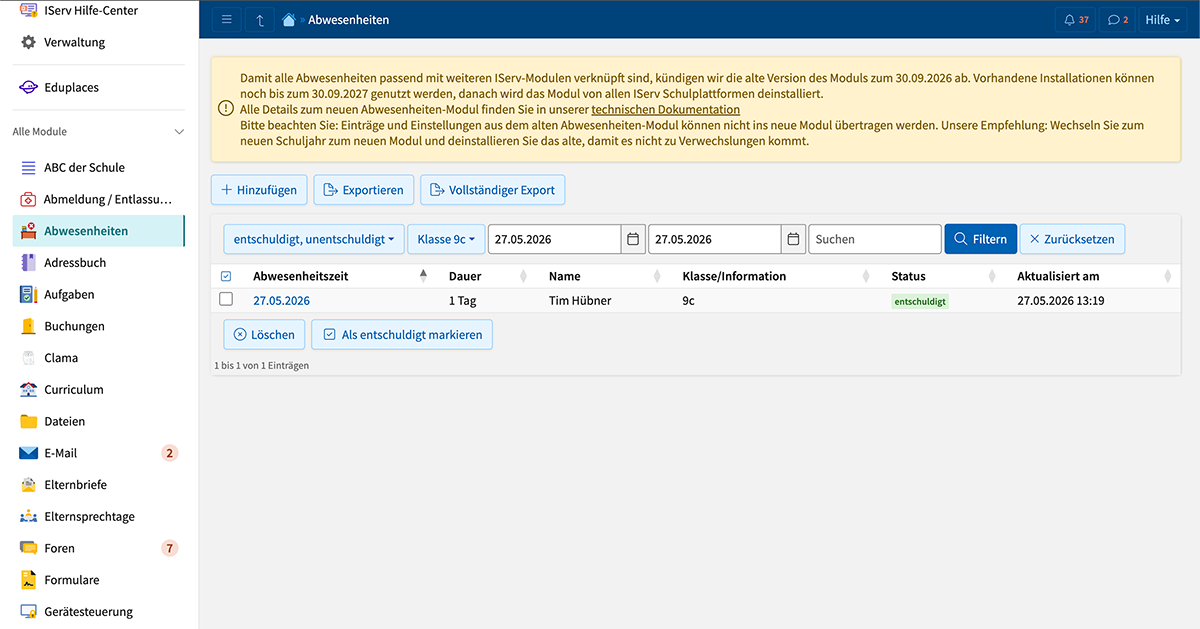The image size is (1200, 629).
Task: Click the Zurücksetzen button
Action: coord(1073,239)
